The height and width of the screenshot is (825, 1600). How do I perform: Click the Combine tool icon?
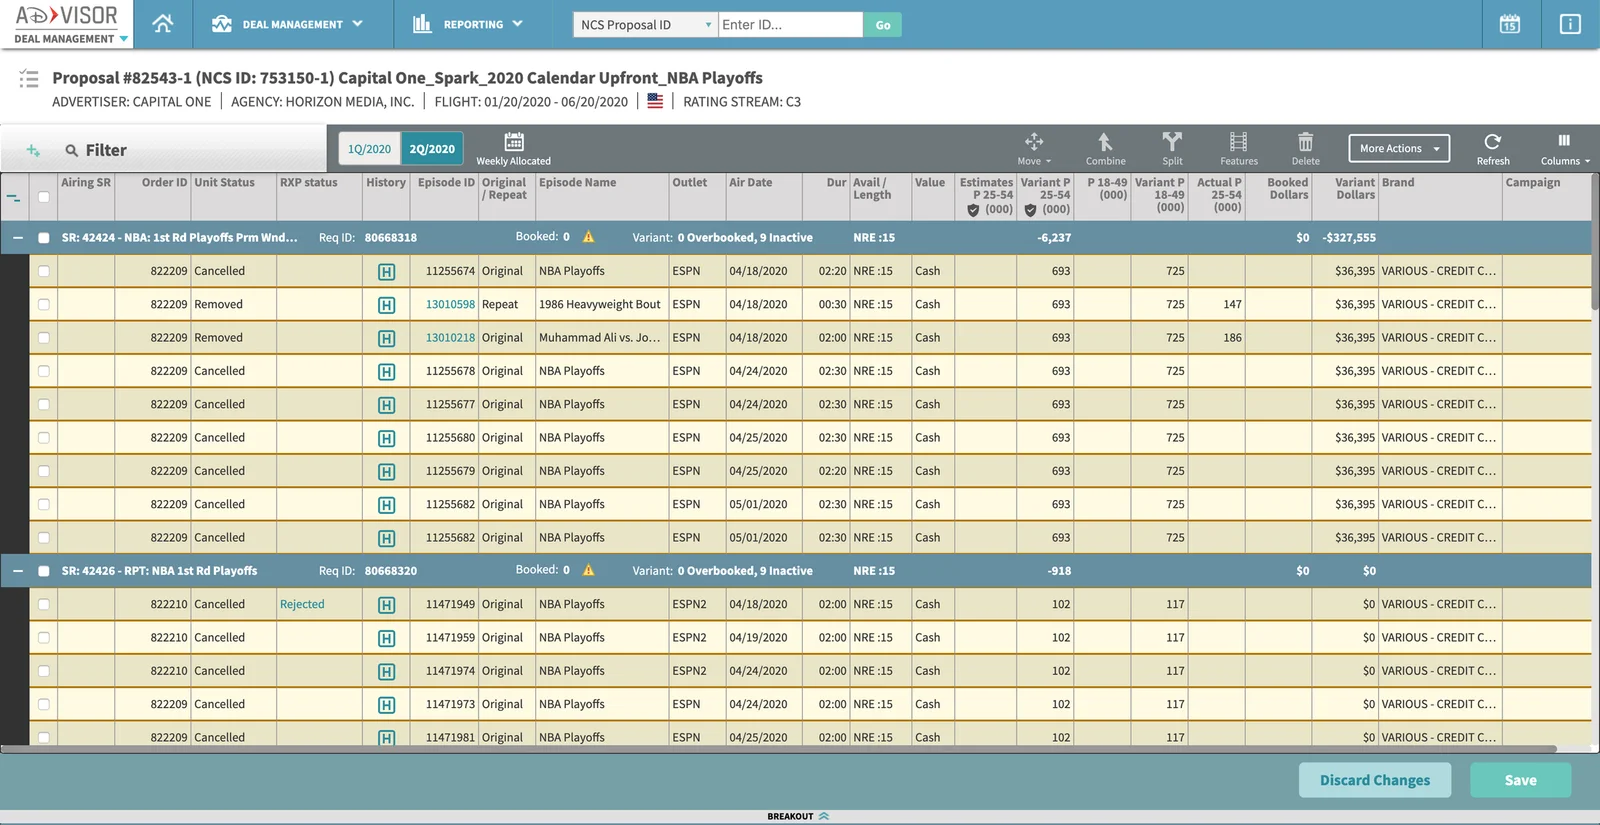coord(1105,141)
